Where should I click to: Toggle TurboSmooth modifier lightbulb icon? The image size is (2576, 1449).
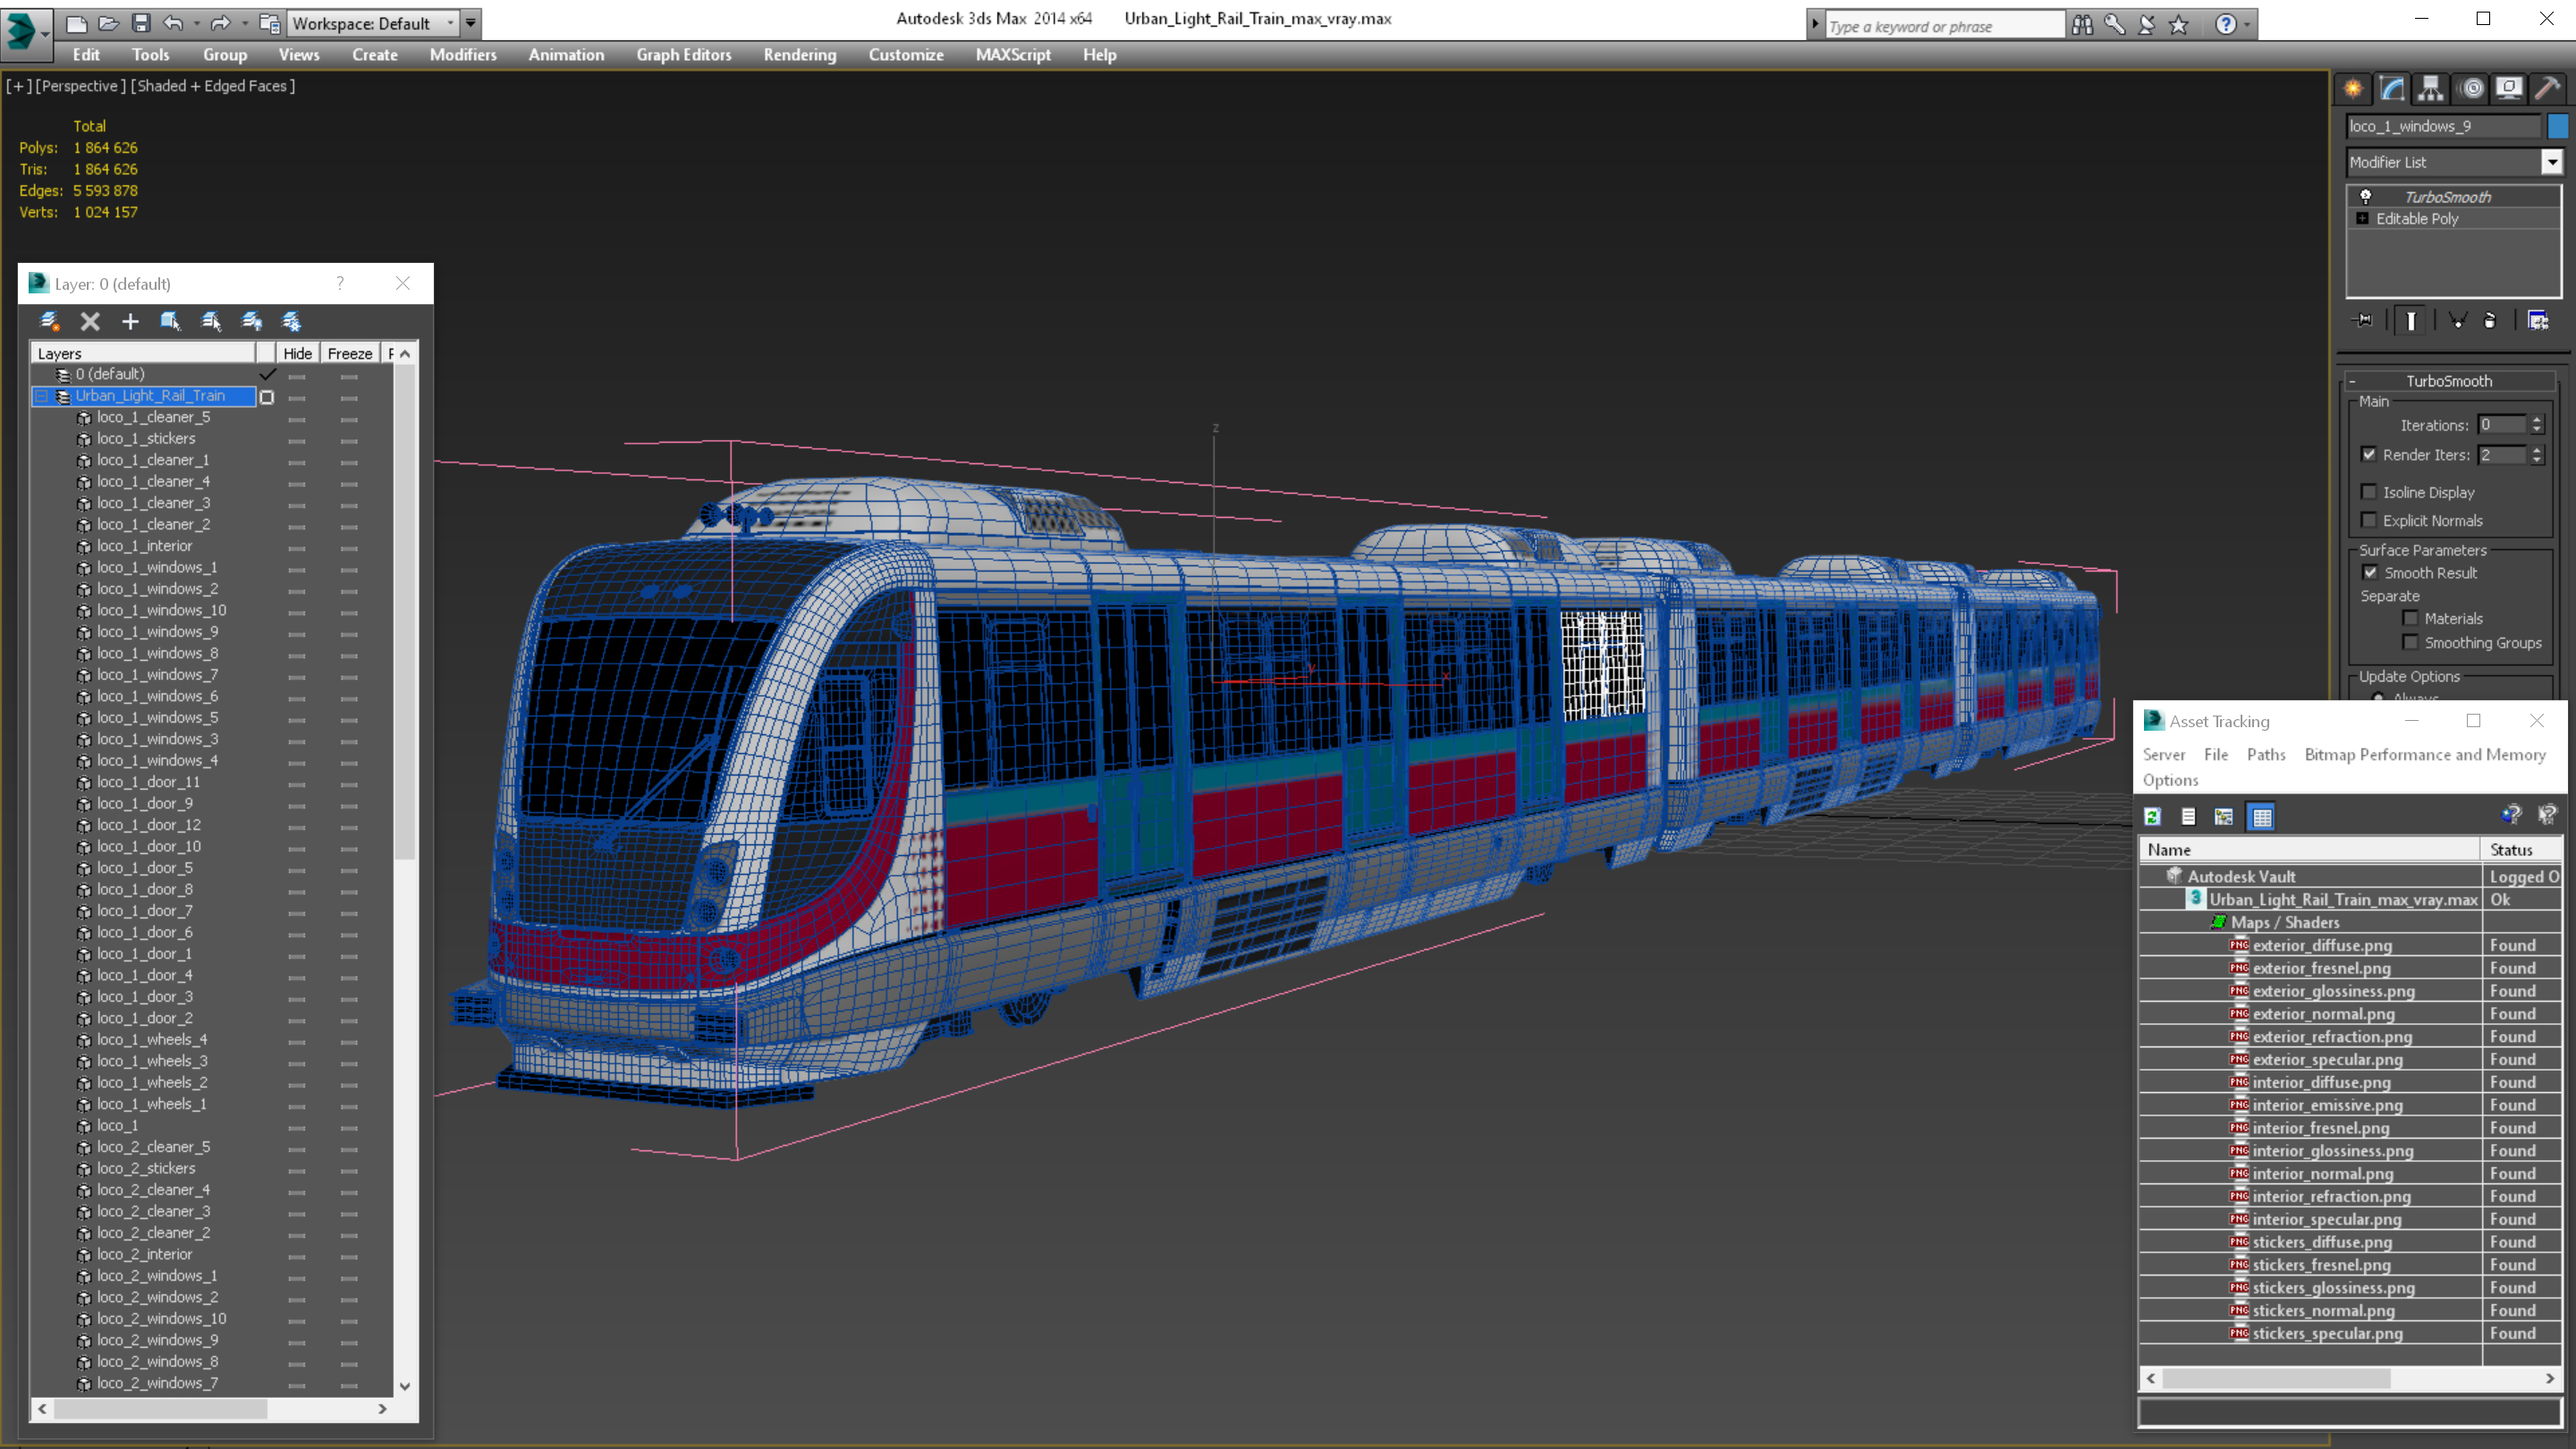(x=2365, y=196)
